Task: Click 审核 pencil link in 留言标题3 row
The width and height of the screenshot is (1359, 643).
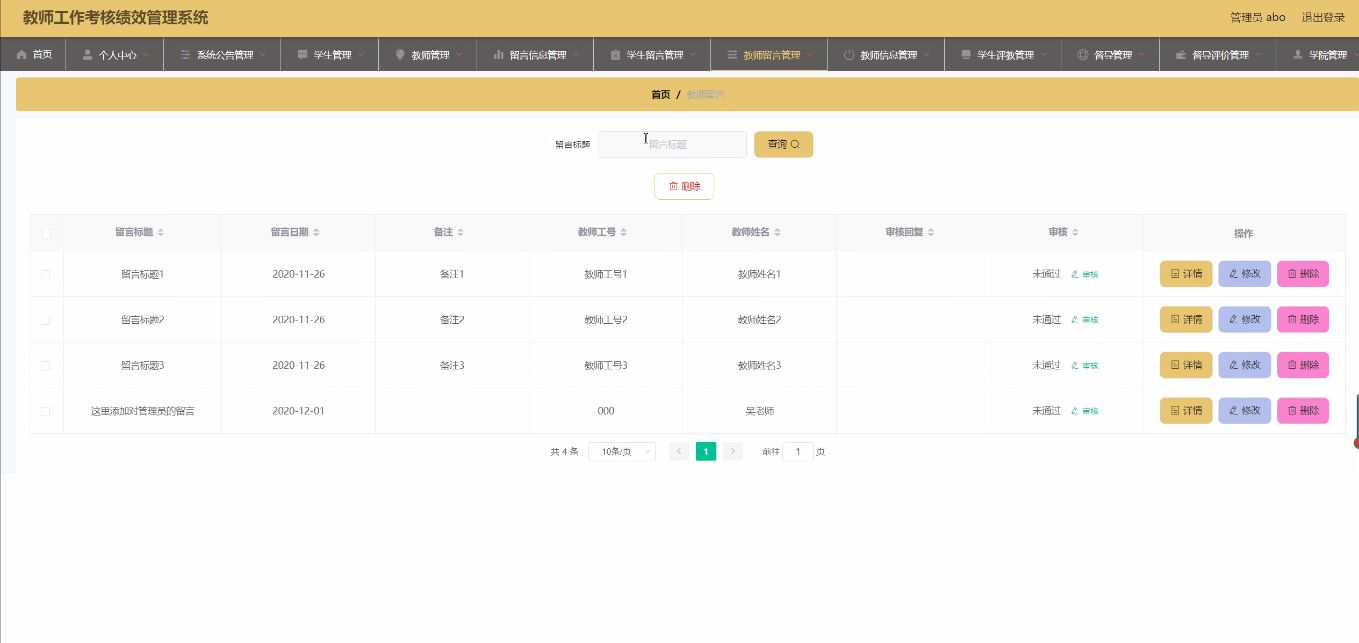Action: click(1085, 366)
